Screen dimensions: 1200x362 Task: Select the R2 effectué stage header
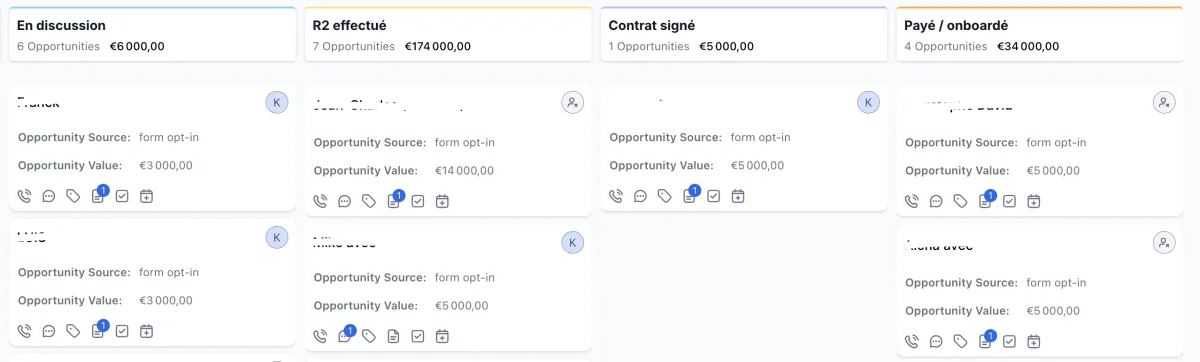click(446, 35)
